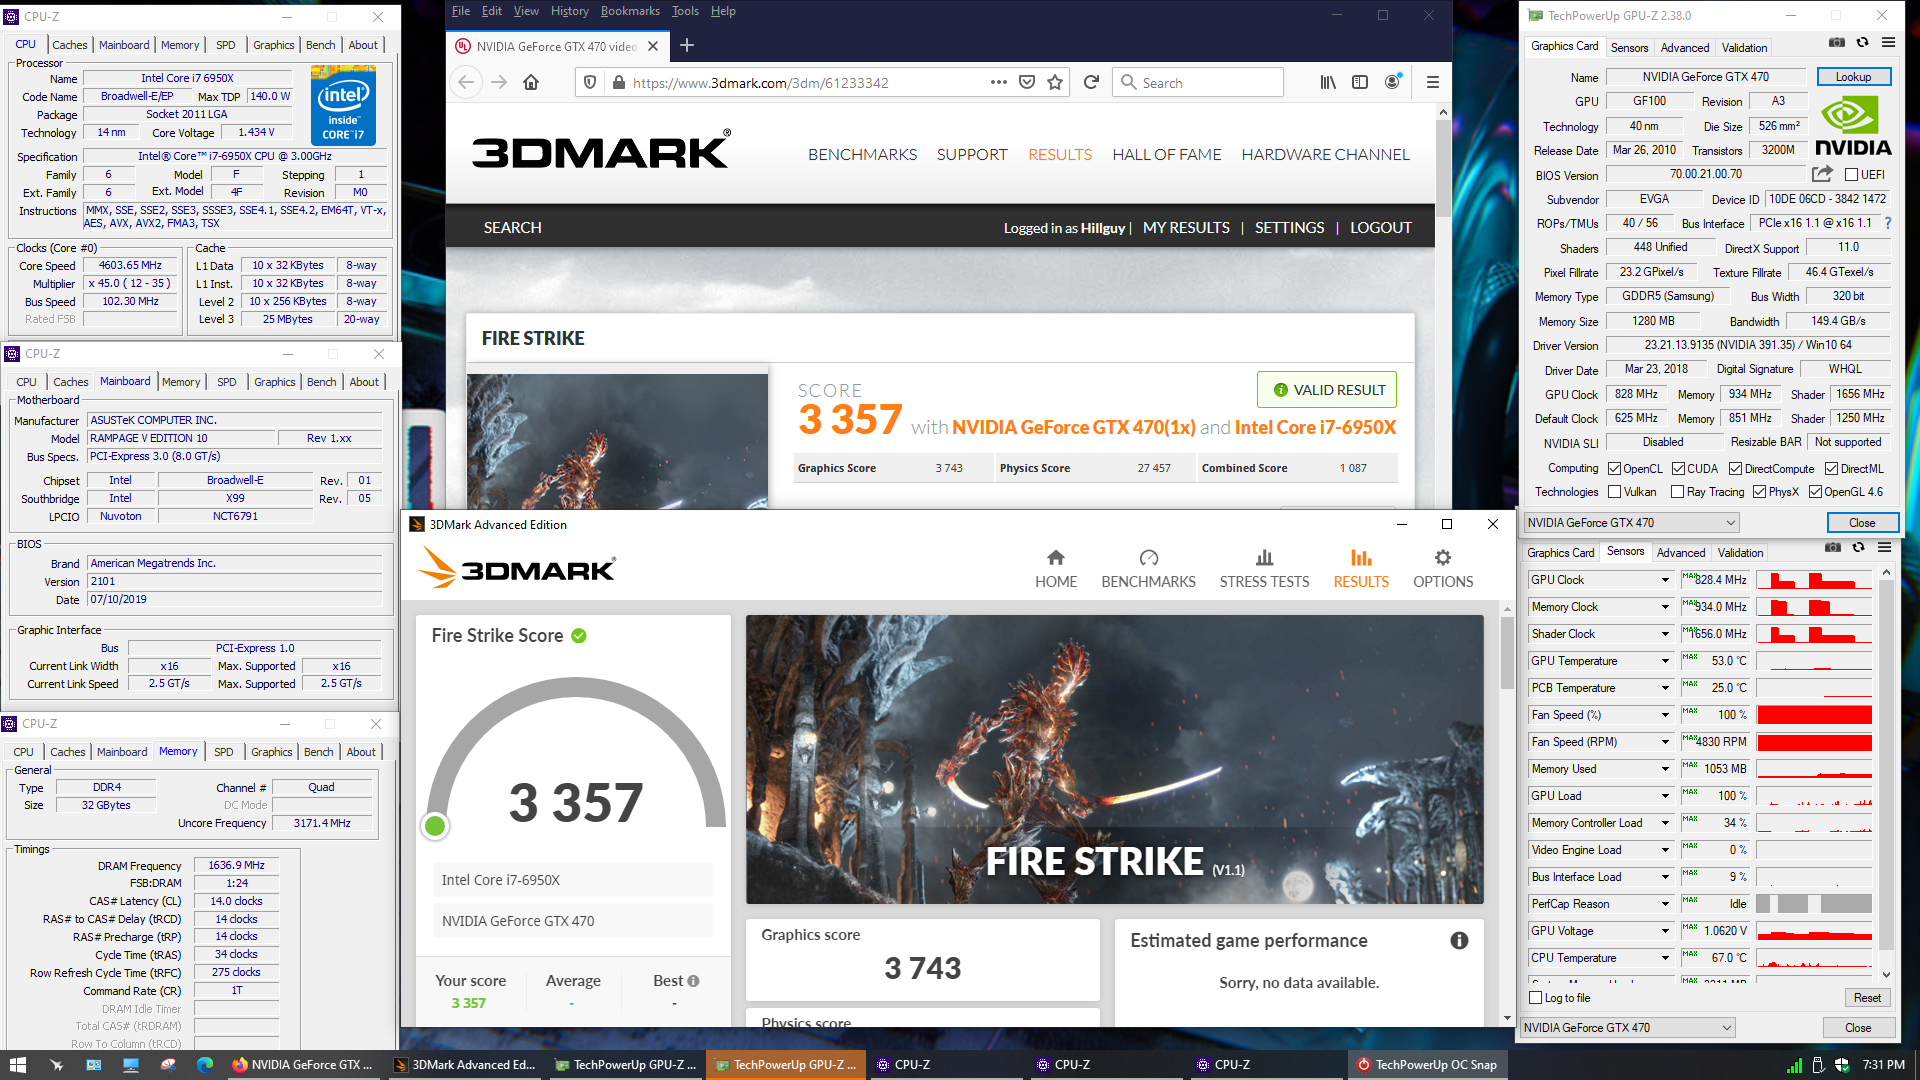Close the NVIDIA GeForce GTX 470 browser tab

(653, 46)
